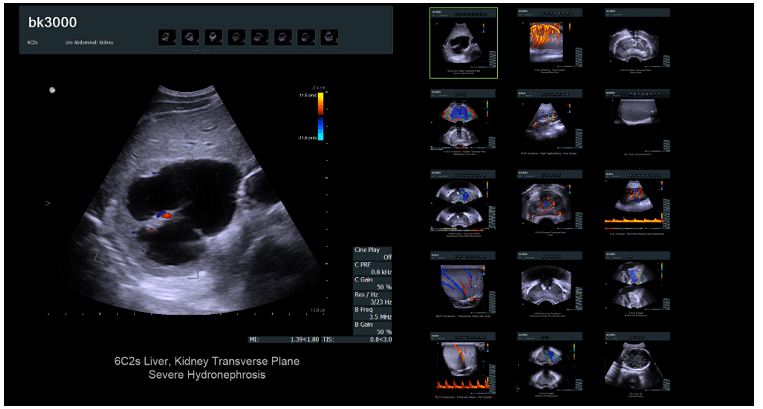
Task: Choose the fifth preset icon in header strip
Action: click(x=259, y=37)
